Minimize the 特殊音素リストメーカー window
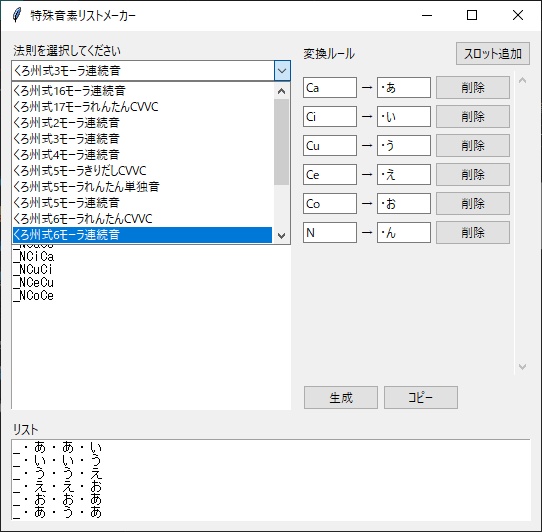The width and height of the screenshot is (542, 532). 427,16
